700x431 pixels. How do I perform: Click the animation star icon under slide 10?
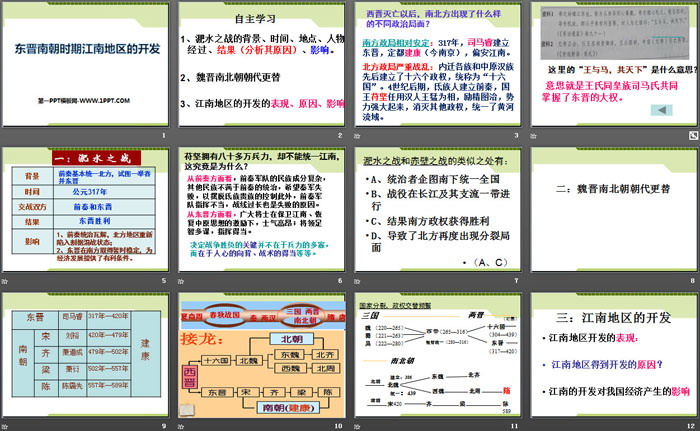[x=181, y=426]
